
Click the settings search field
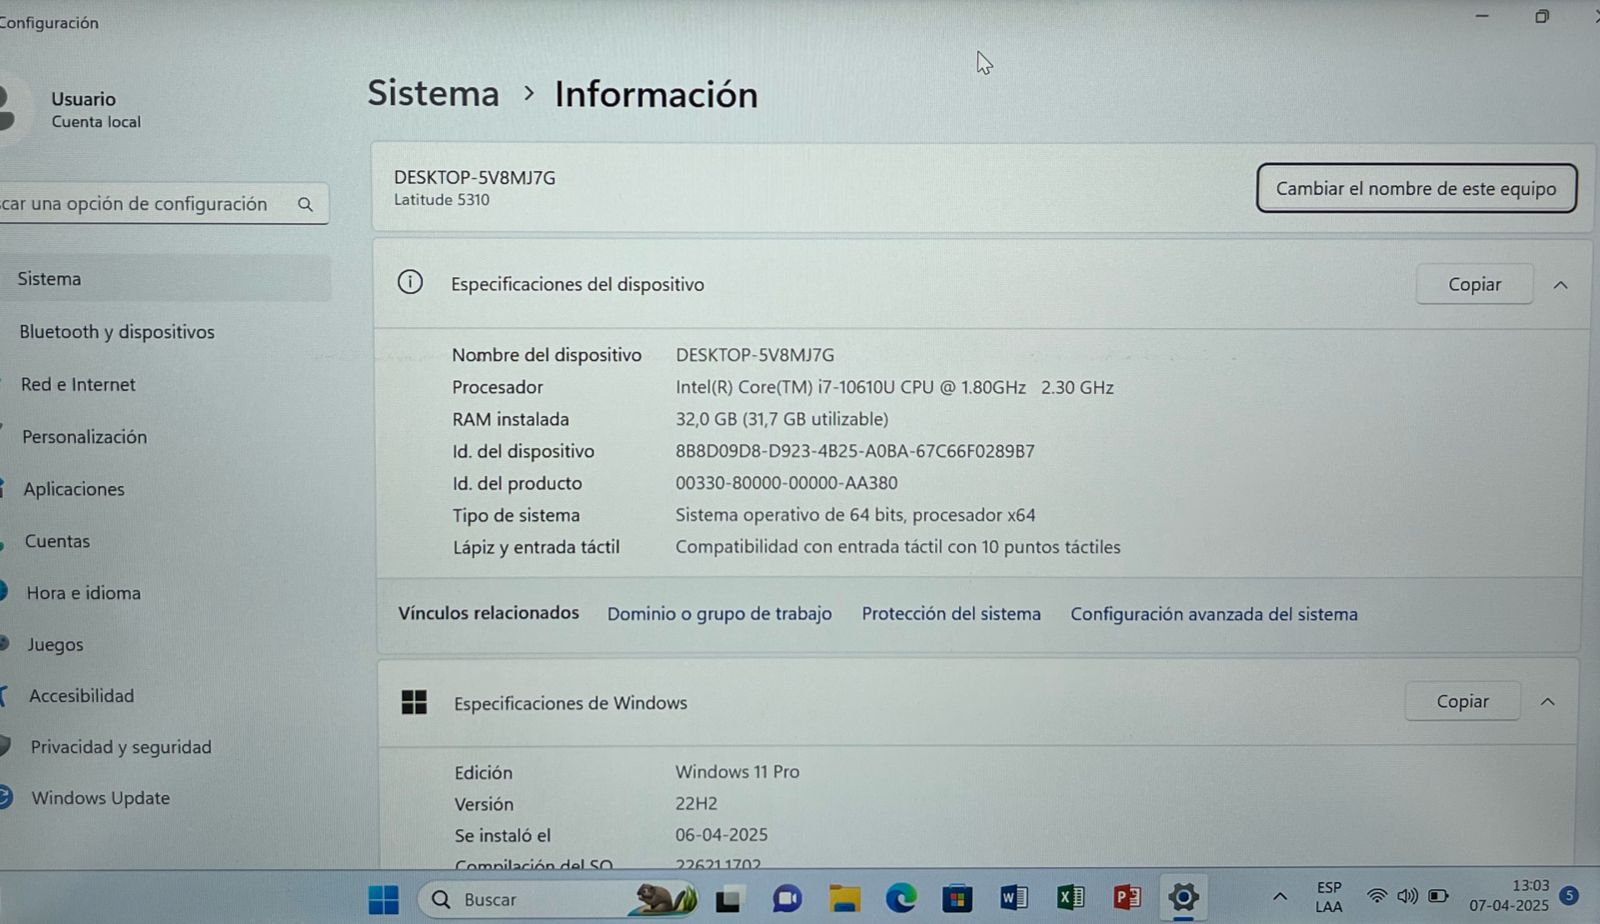(x=163, y=204)
